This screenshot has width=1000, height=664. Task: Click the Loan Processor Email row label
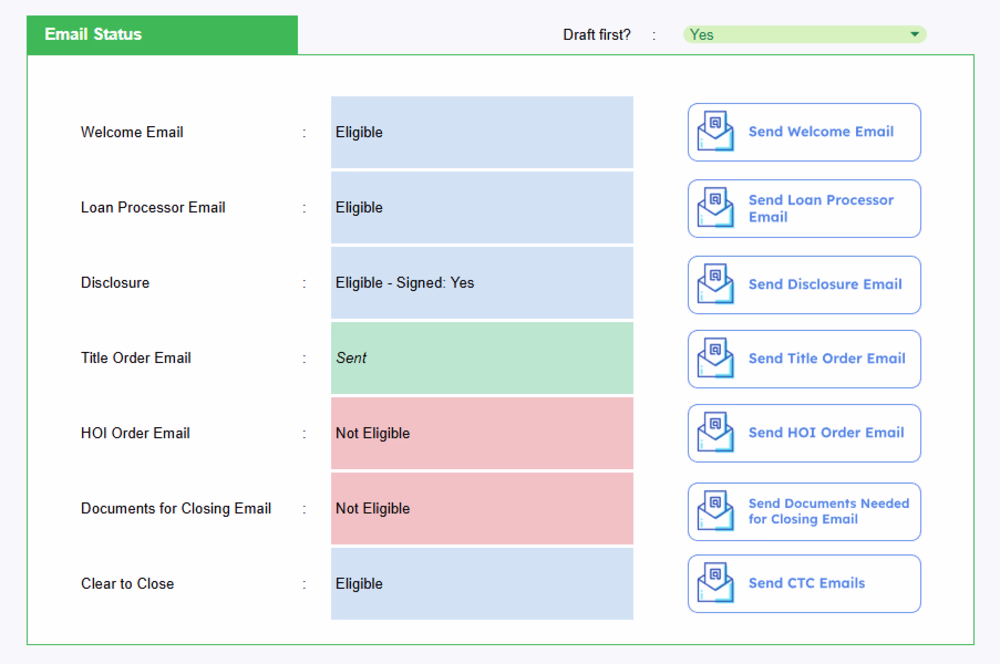pos(153,207)
